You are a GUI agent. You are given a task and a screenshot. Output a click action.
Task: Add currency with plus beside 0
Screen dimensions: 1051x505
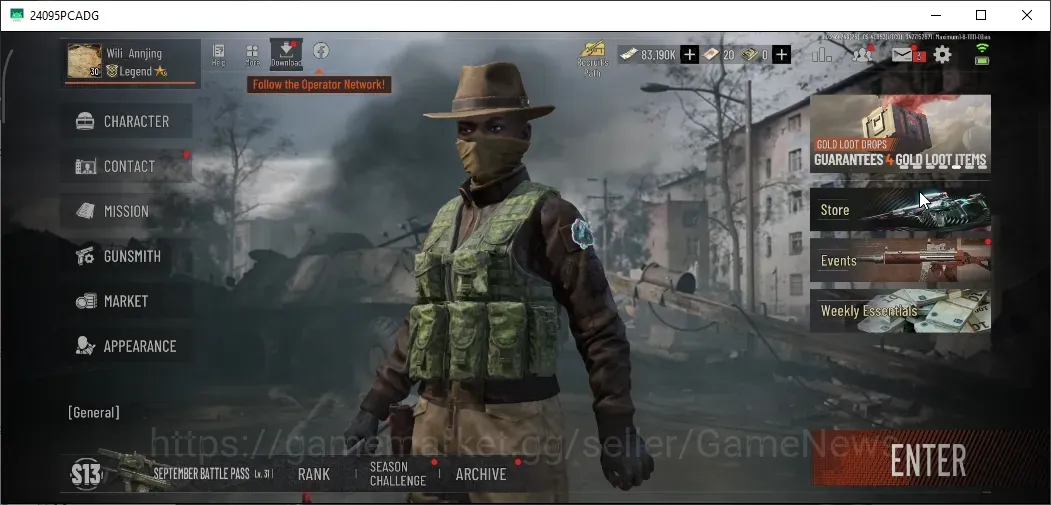781,54
